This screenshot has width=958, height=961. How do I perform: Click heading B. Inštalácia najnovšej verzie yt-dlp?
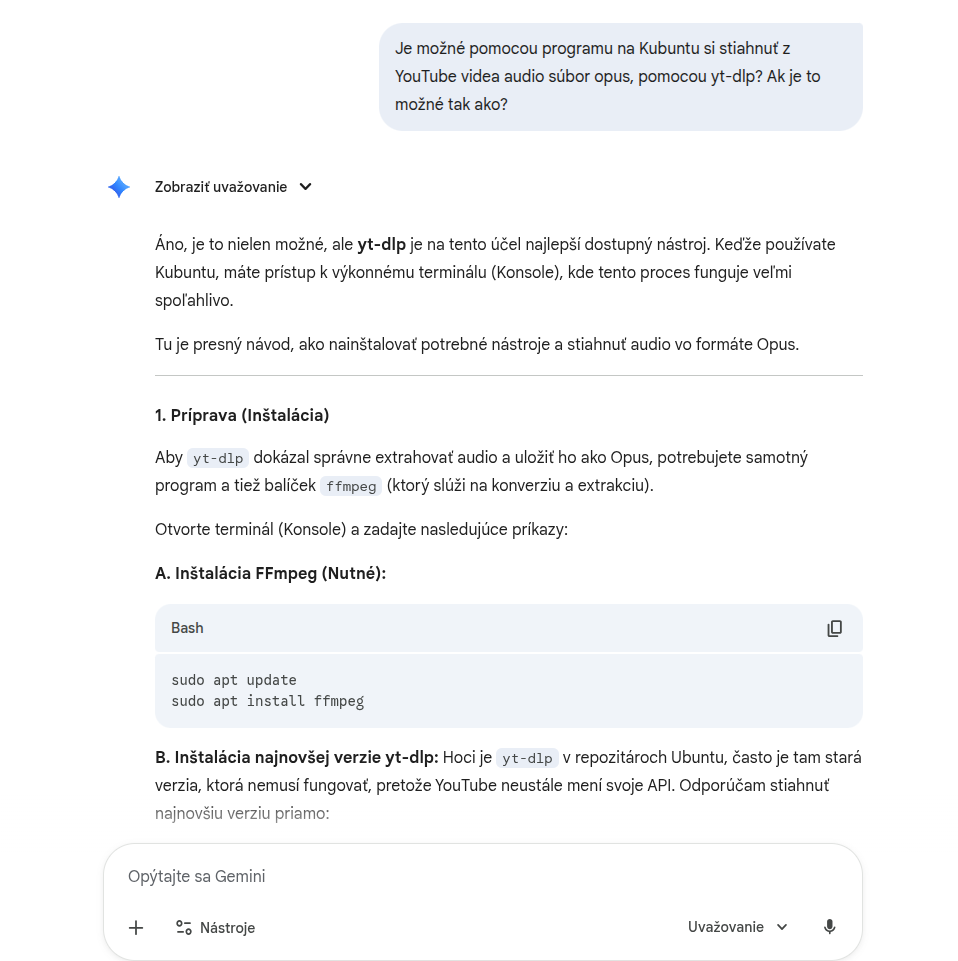pos(296,757)
